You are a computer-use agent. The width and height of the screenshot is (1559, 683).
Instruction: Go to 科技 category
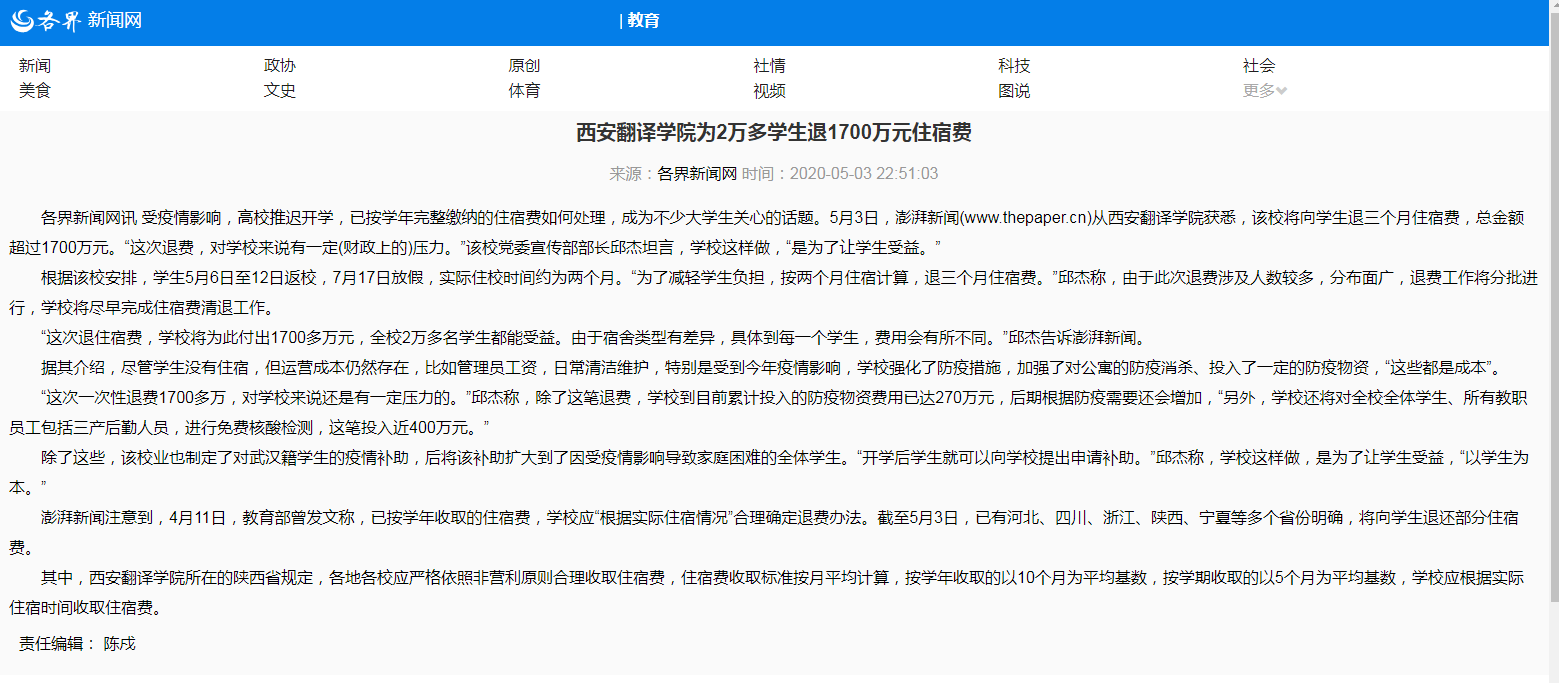click(1014, 66)
